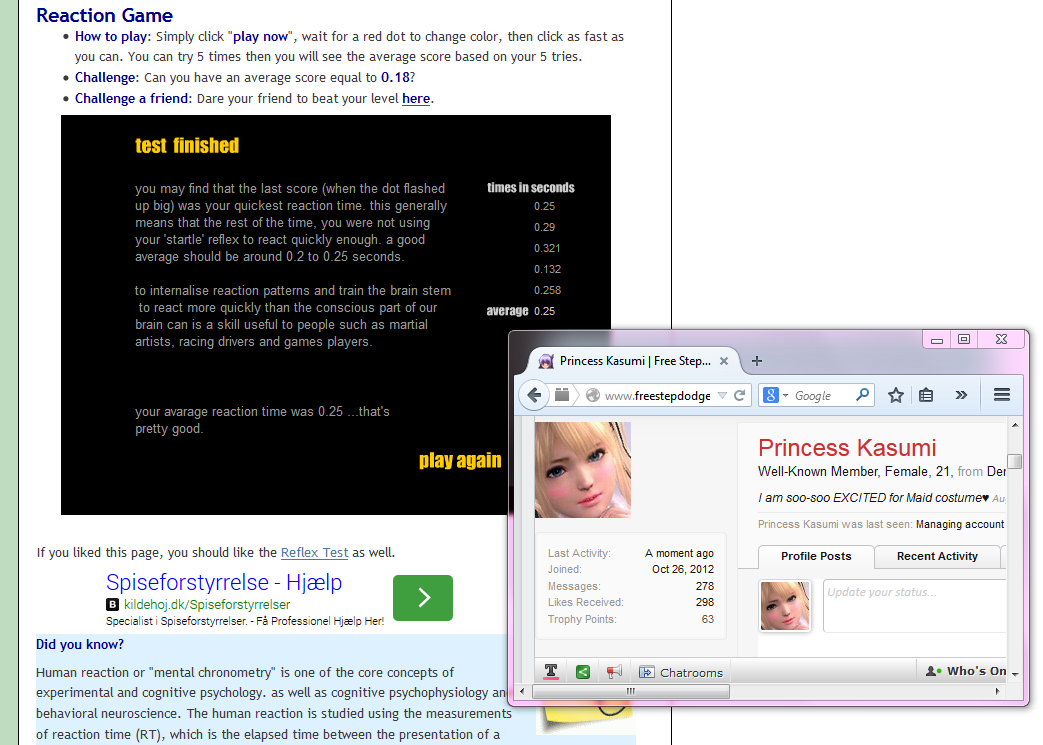Screen dimensions: 1043x745
Task: Switch to the Profile Posts tab
Action: pos(816,556)
